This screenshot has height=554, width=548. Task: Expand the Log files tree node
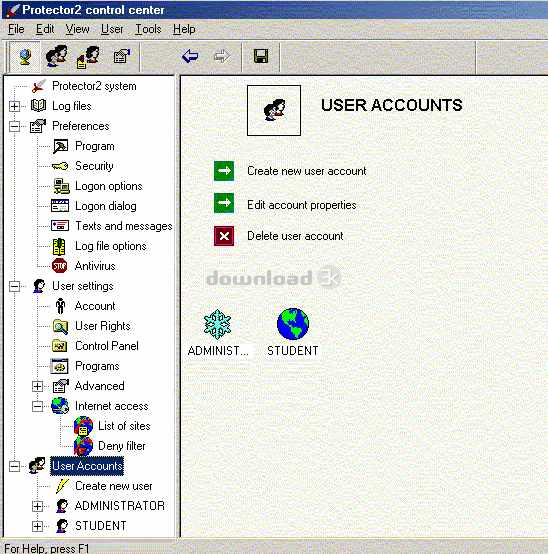(14, 106)
